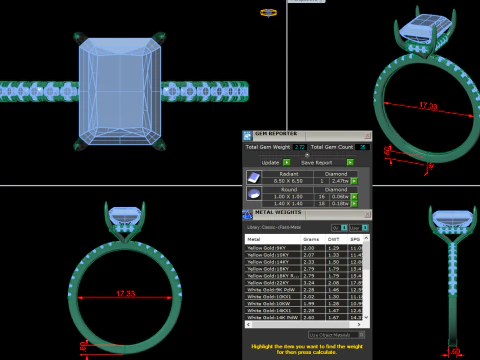480x360 pixels.
Task: Close the Metal Weights panel
Action: [x=367, y=214]
